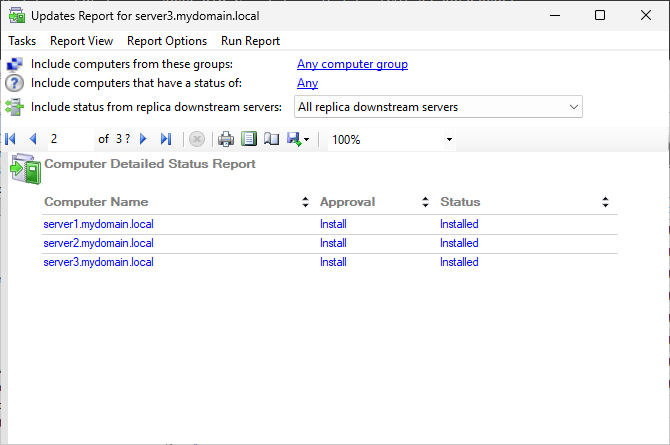The image size is (670, 445).
Task: Jump to last report page
Action: click(166, 139)
